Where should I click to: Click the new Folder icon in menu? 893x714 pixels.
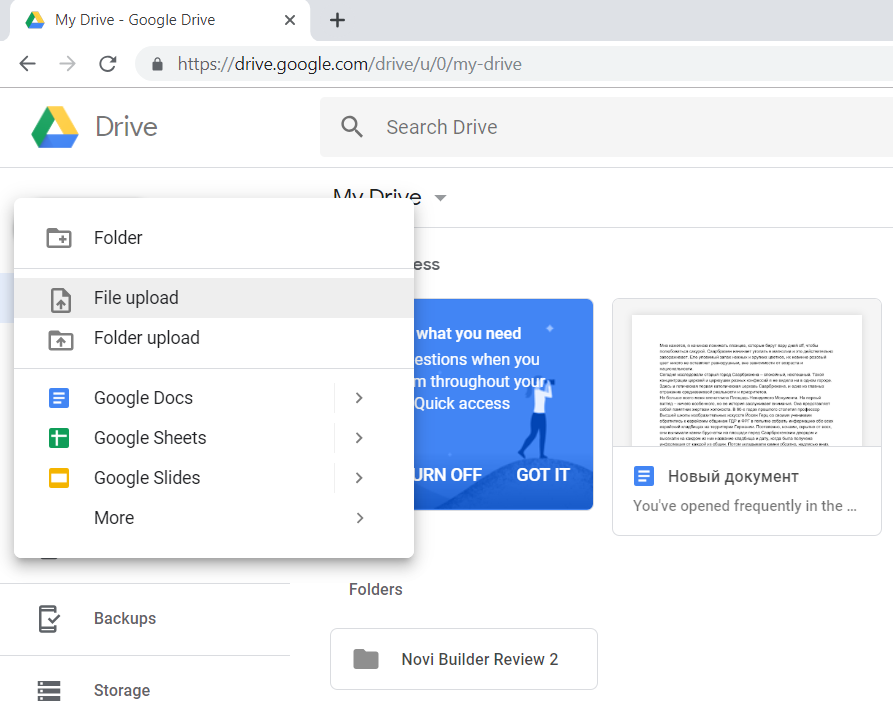pyautogui.click(x=60, y=238)
